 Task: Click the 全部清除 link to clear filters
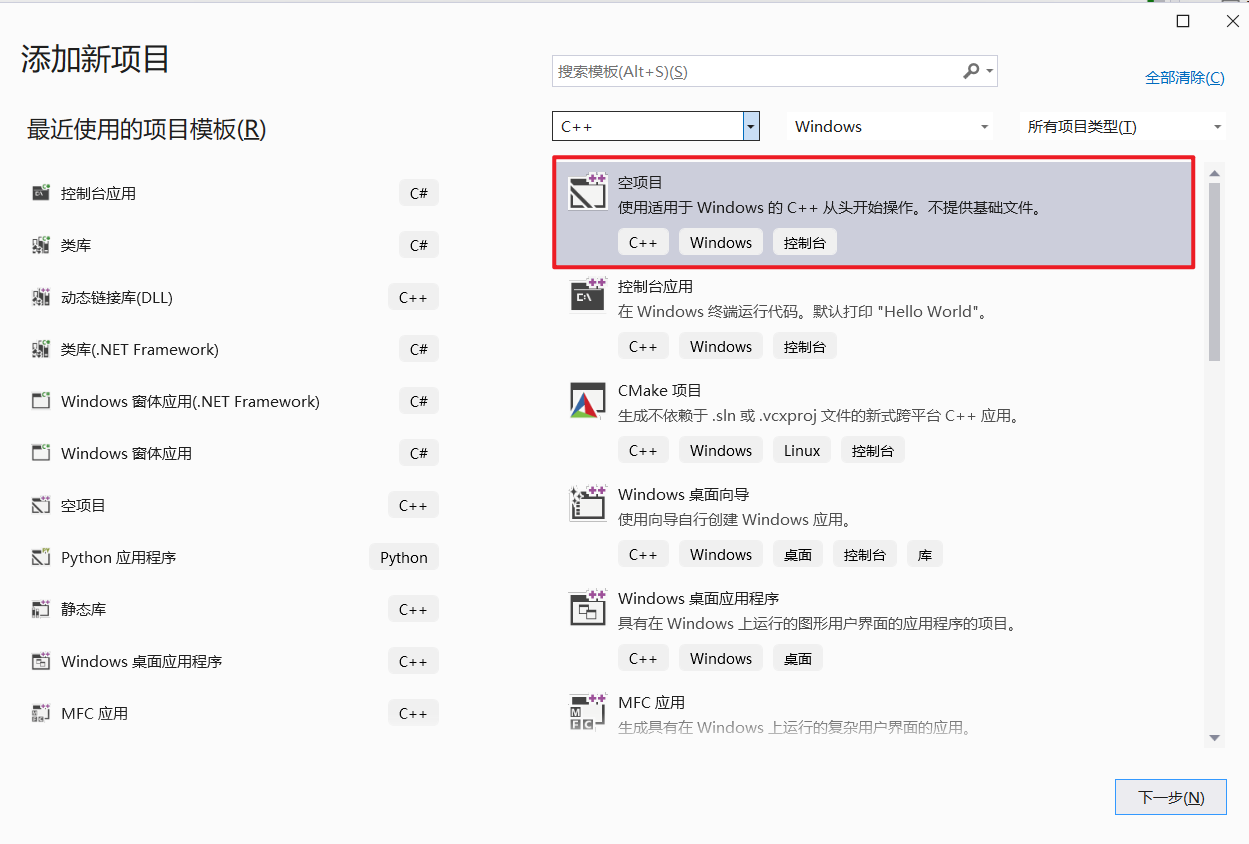(x=1184, y=77)
